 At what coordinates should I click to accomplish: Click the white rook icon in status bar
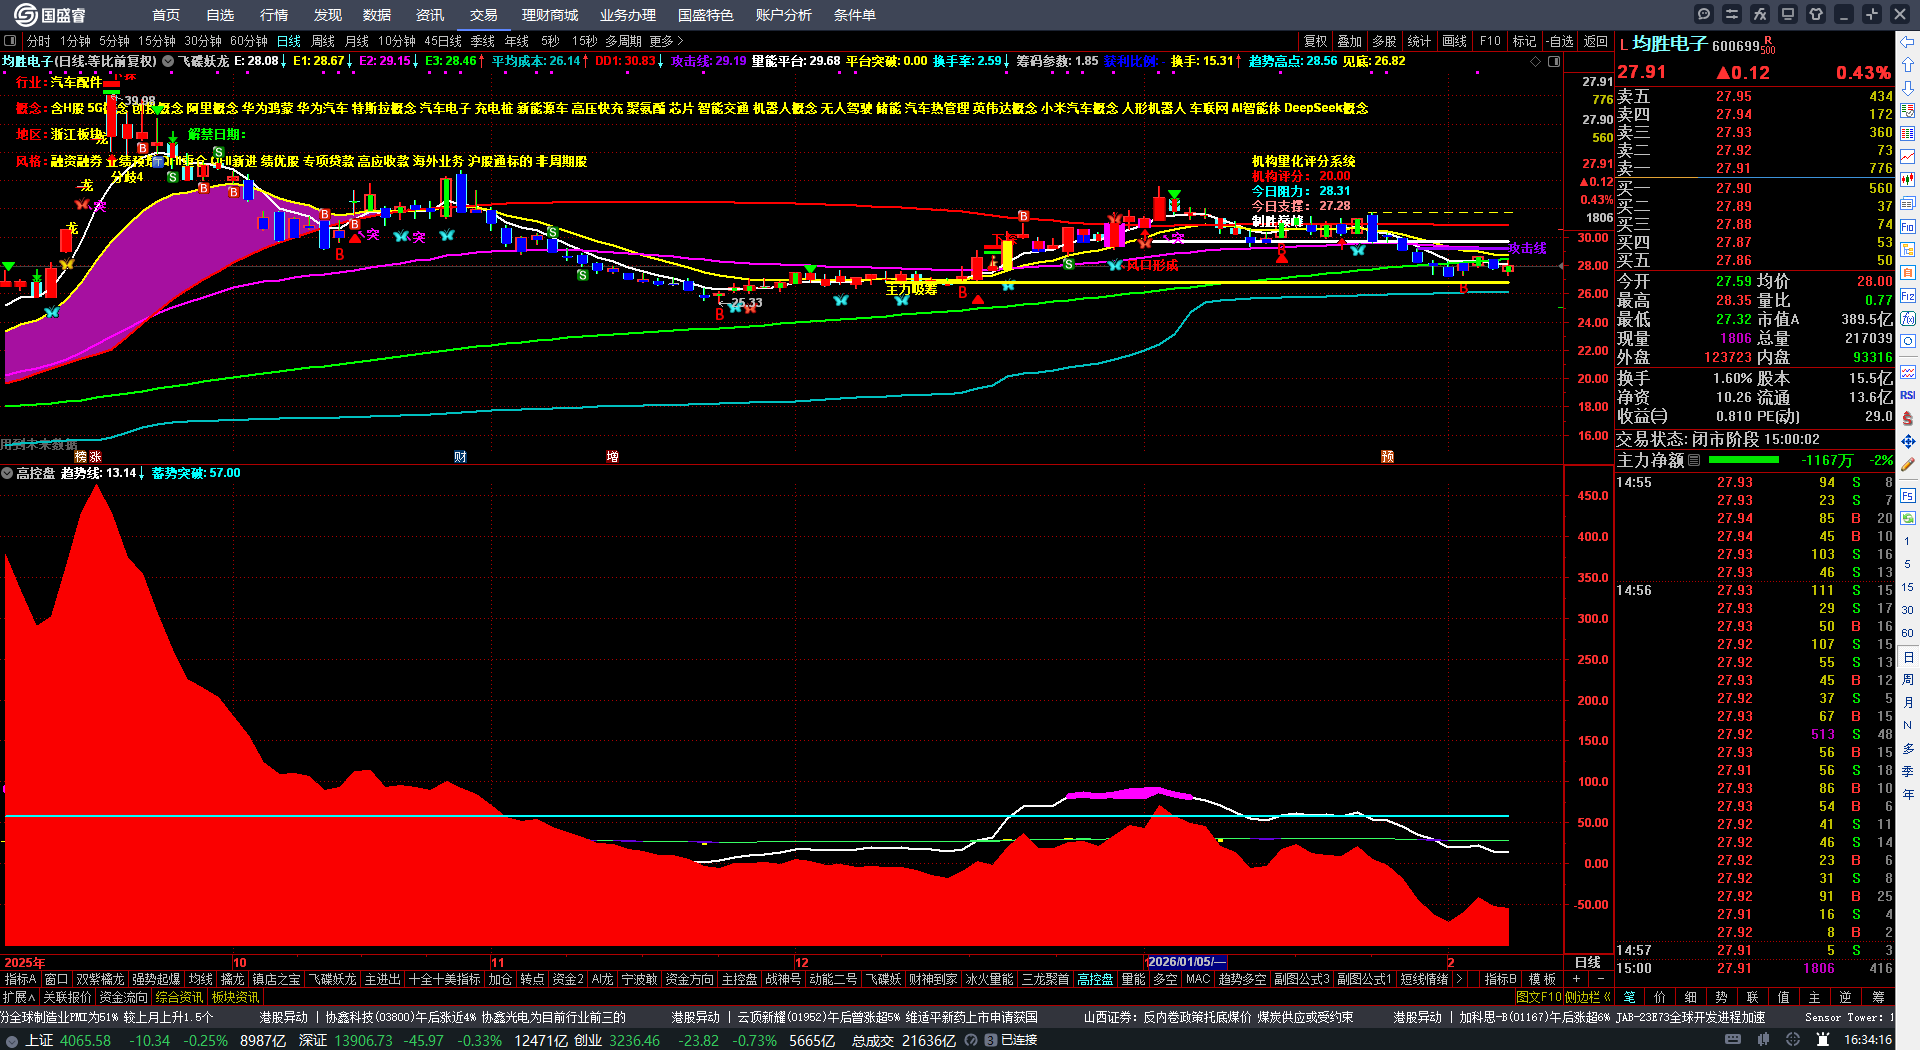tap(1823, 1040)
